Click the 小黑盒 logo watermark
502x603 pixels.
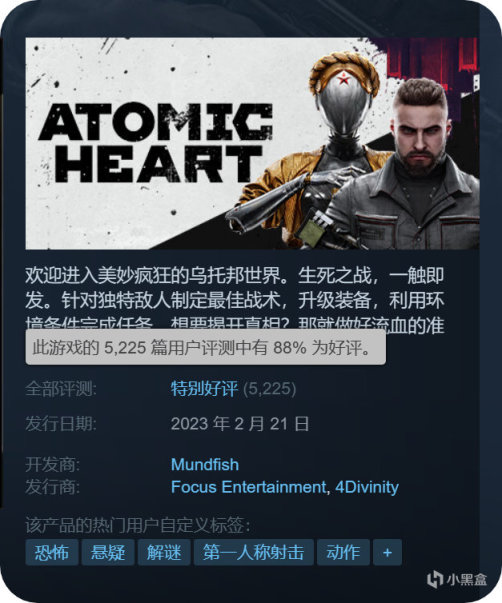457,579
